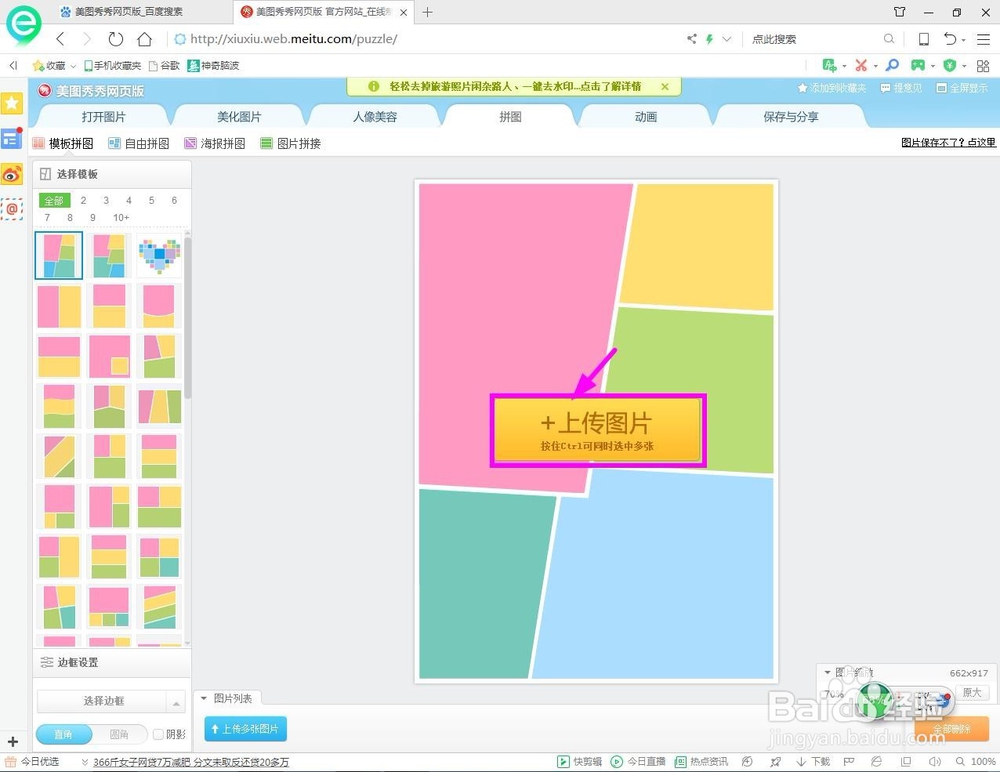The height and width of the screenshot is (772, 1000).
Task: Switch to the 保存与分享 tab
Action: [791, 117]
